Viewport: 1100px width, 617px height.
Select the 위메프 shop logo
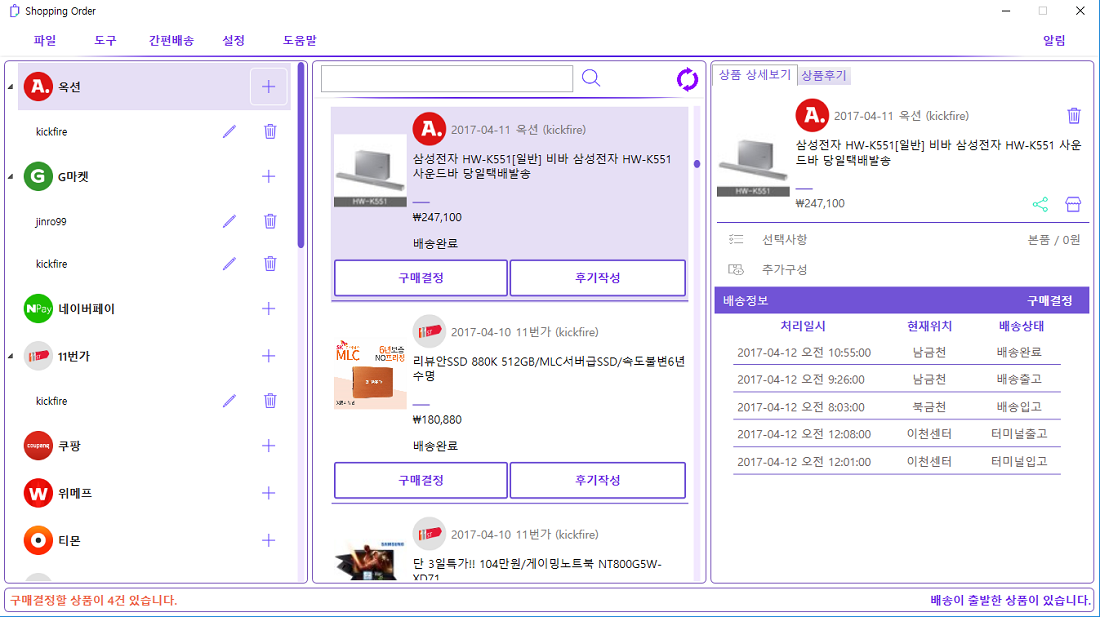(39, 494)
